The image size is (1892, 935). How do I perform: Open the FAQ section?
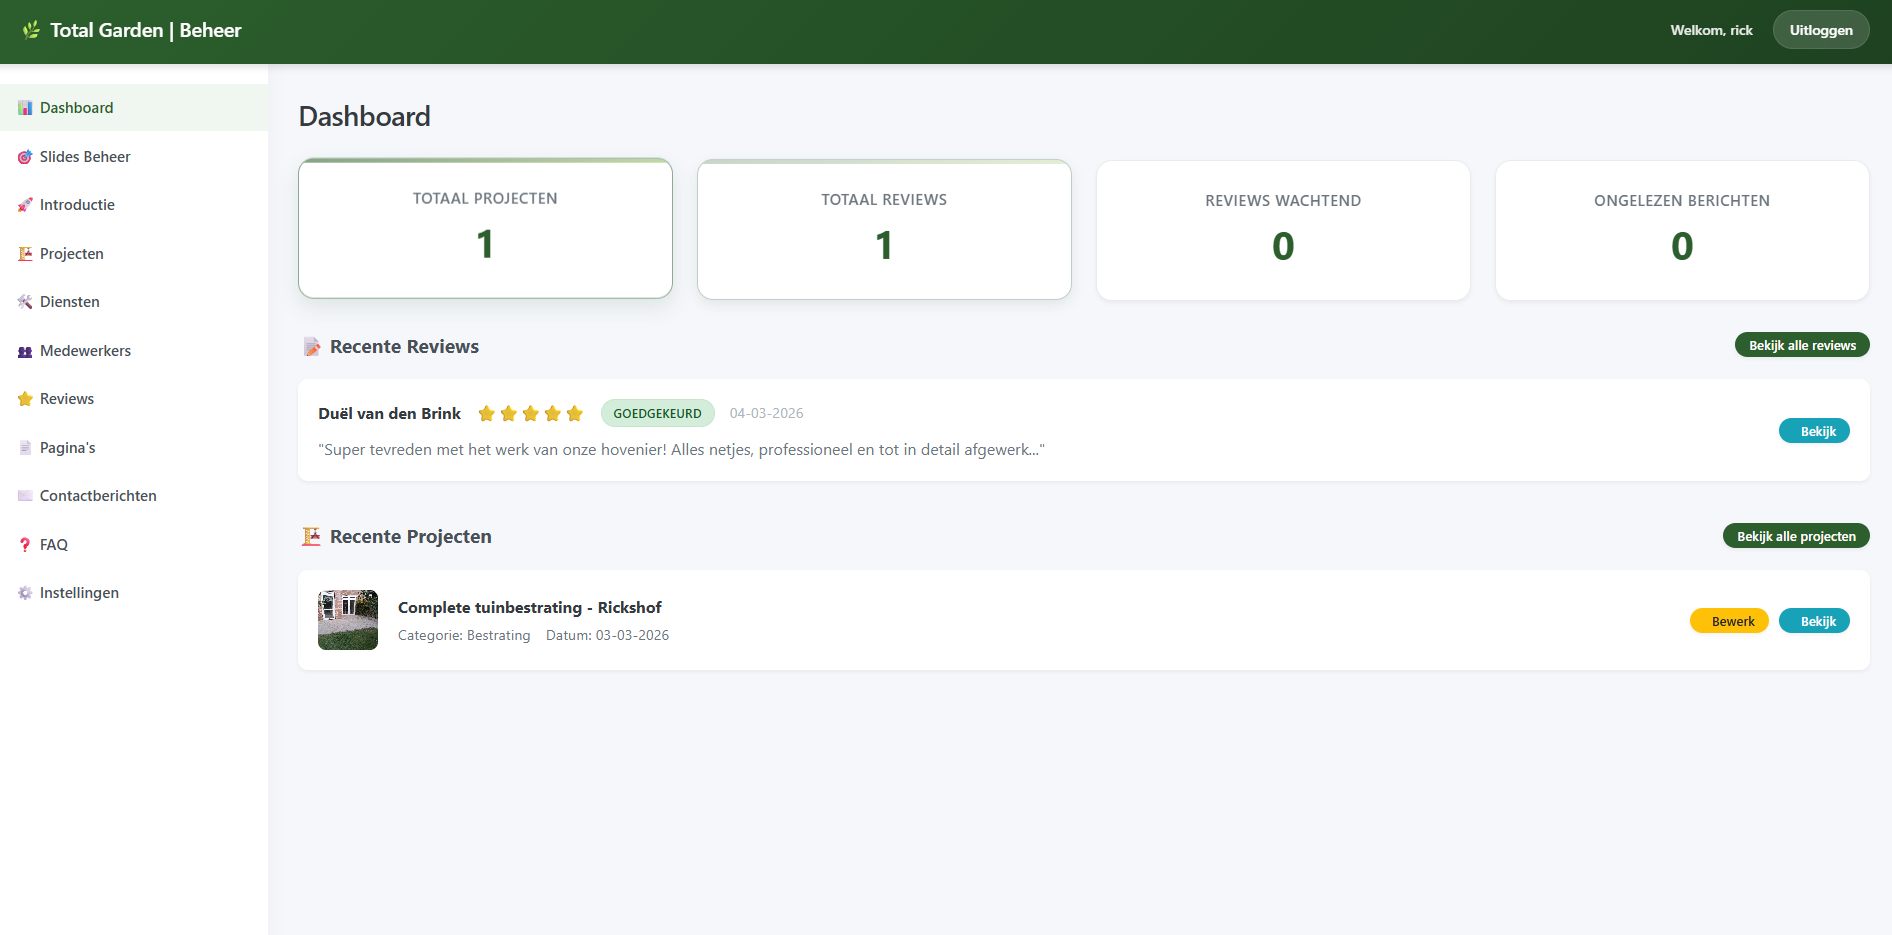tap(134, 545)
